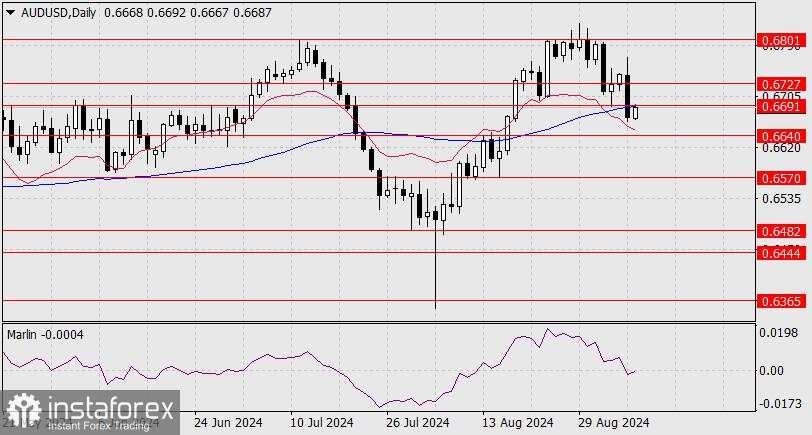Click the OHLC values 0.6668 0.6692 0.6667 0.6687
Screen dimensions: 812x435
pyautogui.click(x=187, y=12)
